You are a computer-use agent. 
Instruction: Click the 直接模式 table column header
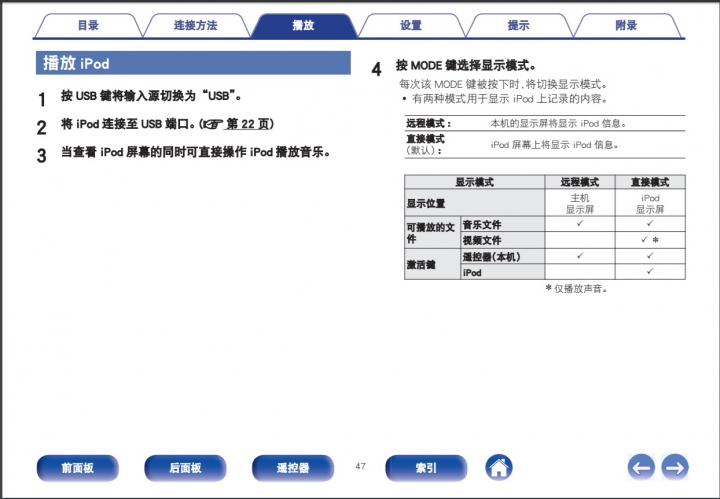650,182
